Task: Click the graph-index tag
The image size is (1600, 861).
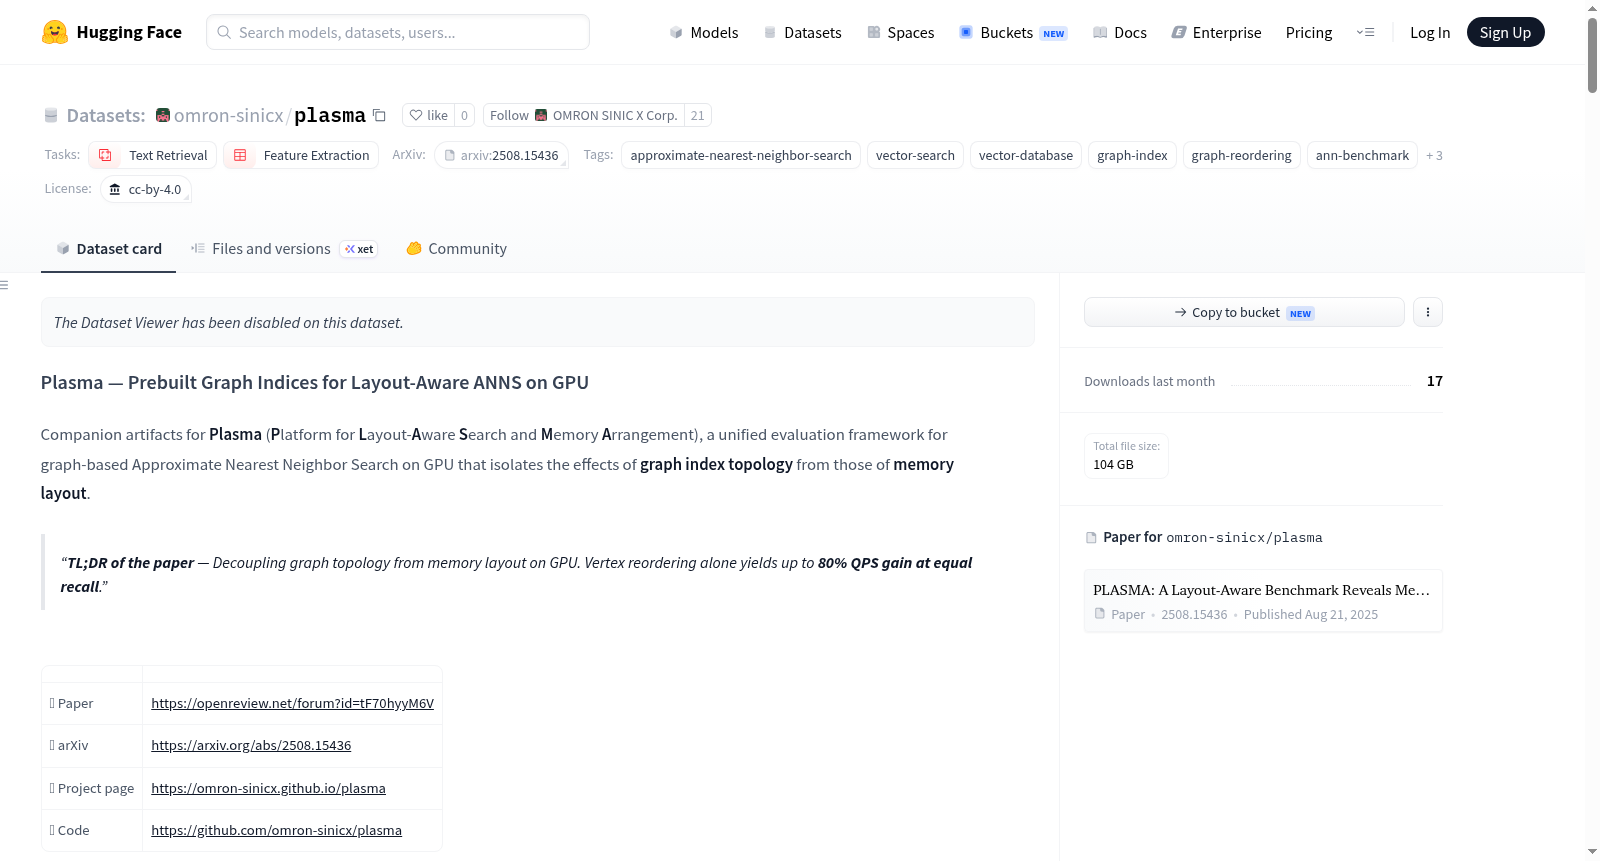Action: (x=1132, y=155)
